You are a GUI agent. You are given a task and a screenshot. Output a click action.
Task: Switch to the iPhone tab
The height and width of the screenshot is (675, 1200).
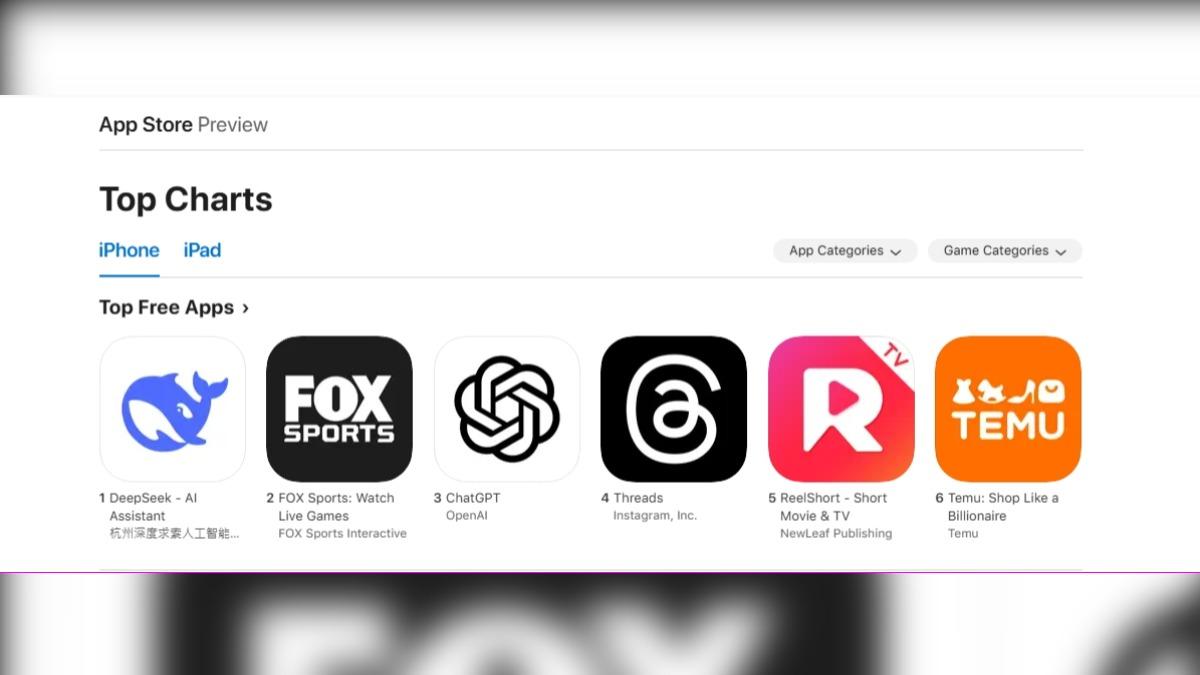pos(129,250)
